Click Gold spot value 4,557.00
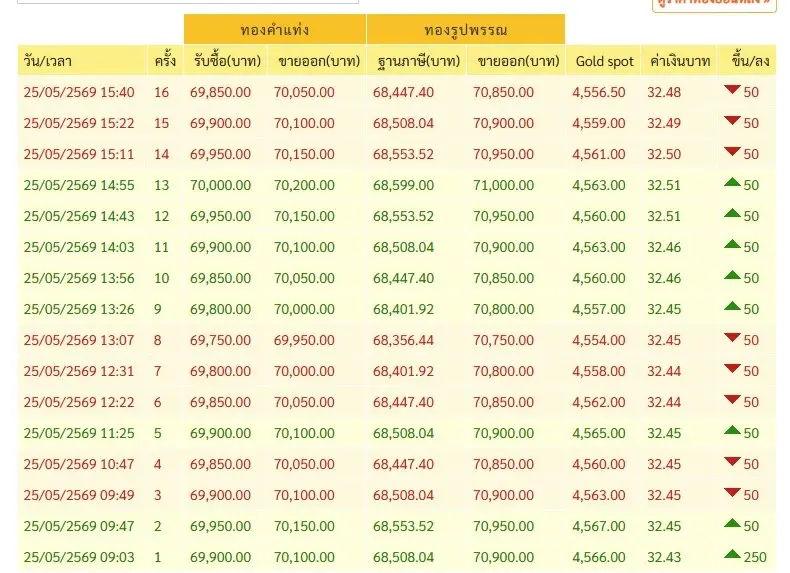The image size is (790, 573). coord(599,309)
